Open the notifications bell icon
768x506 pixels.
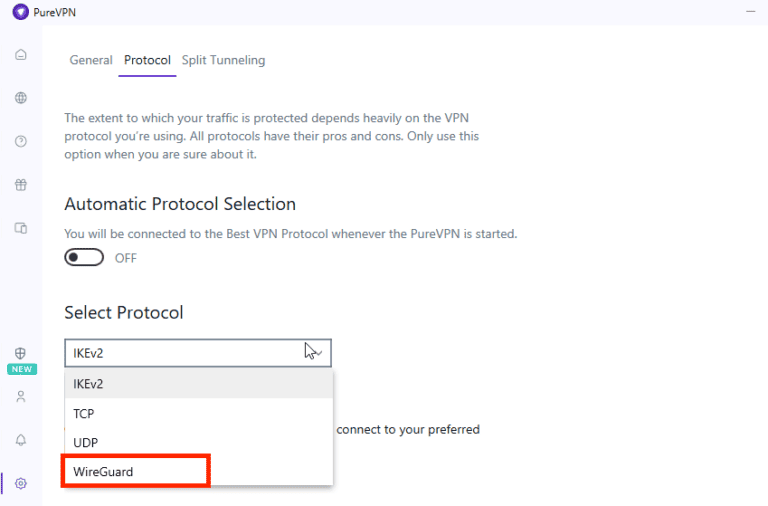(x=21, y=440)
